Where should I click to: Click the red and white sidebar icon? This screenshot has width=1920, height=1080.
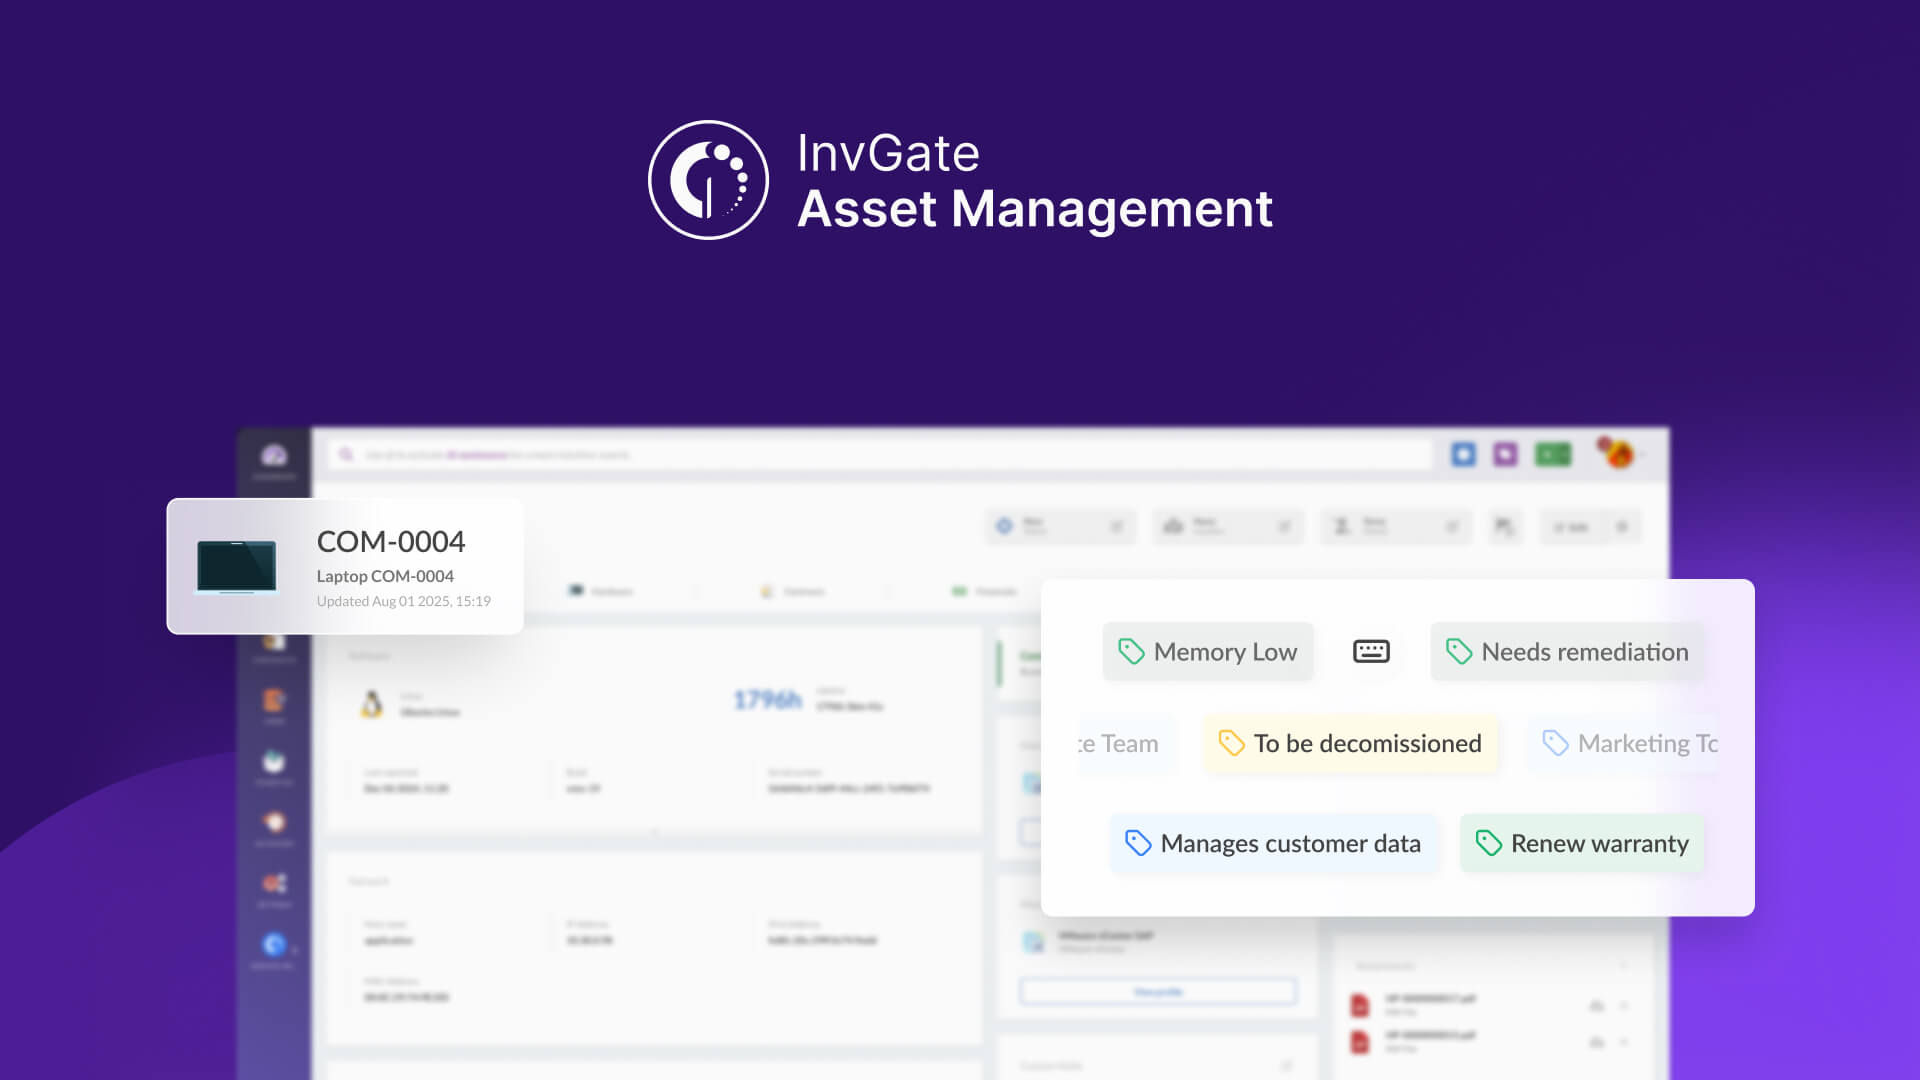(x=274, y=883)
